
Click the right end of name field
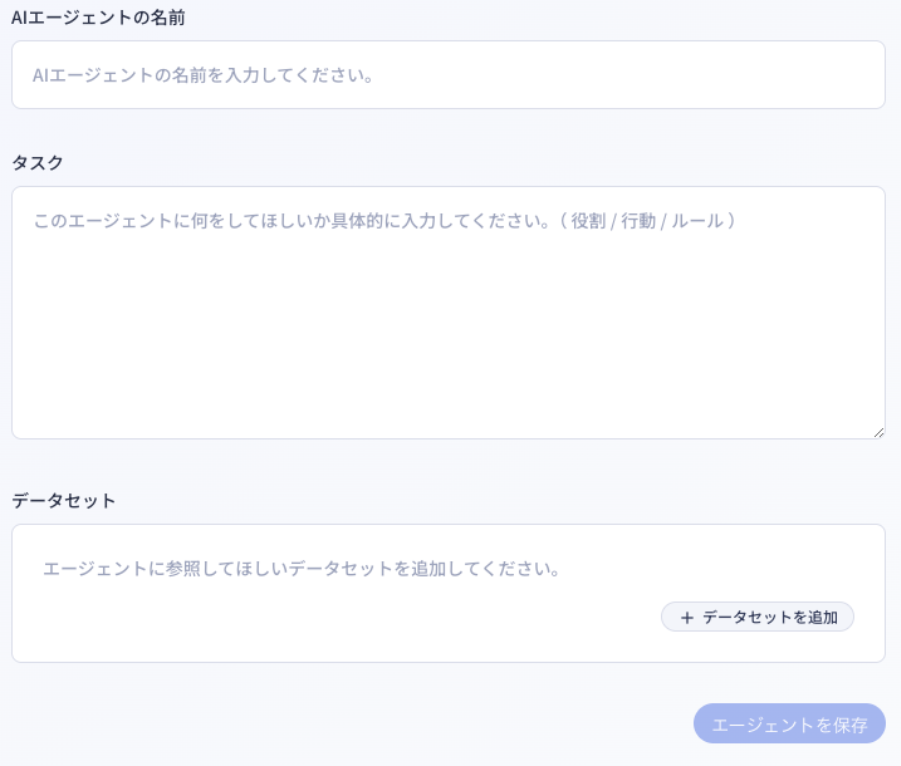pos(840,75)
